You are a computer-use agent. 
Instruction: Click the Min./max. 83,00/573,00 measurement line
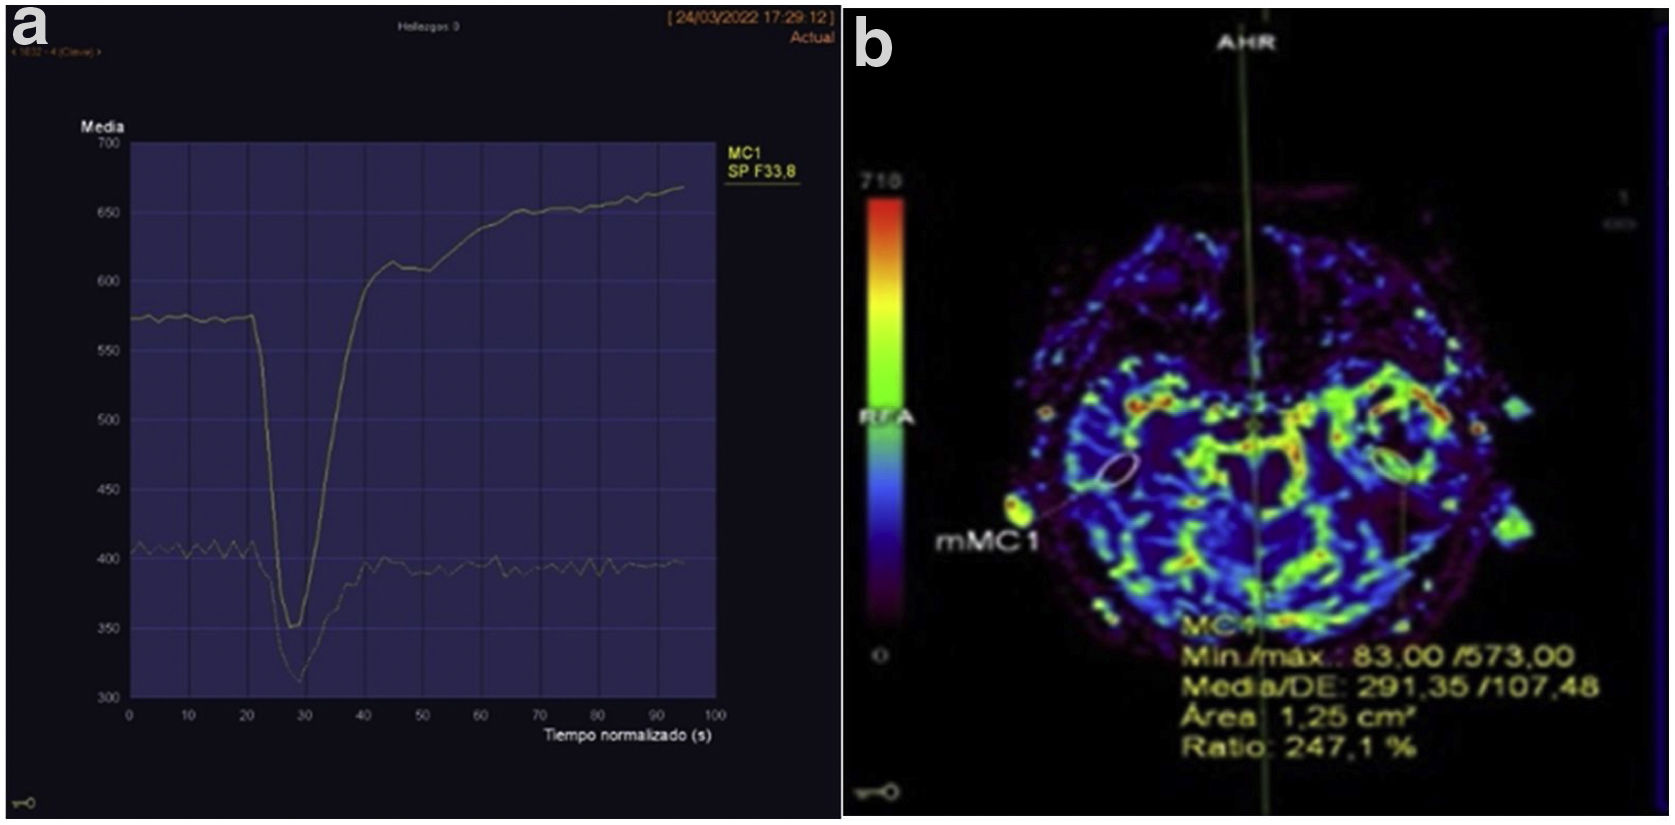tap(1377, 657)
